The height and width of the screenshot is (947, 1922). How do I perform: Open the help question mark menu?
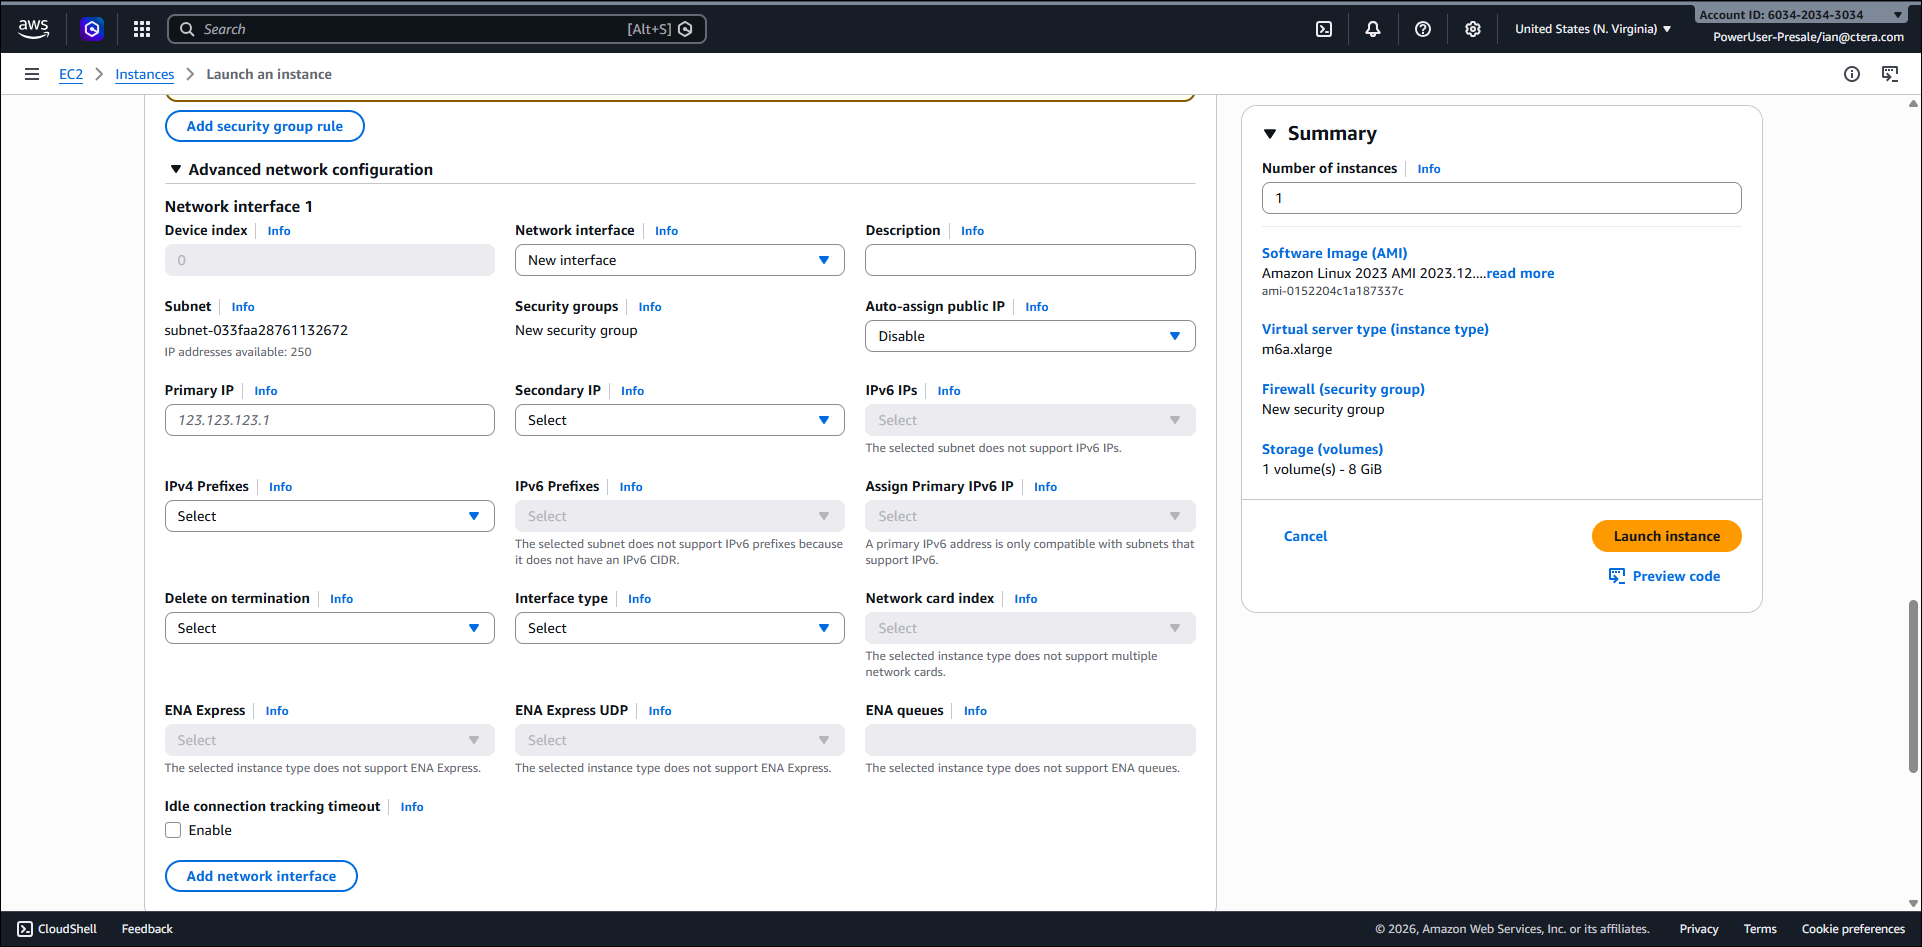tap(1423, 29)
